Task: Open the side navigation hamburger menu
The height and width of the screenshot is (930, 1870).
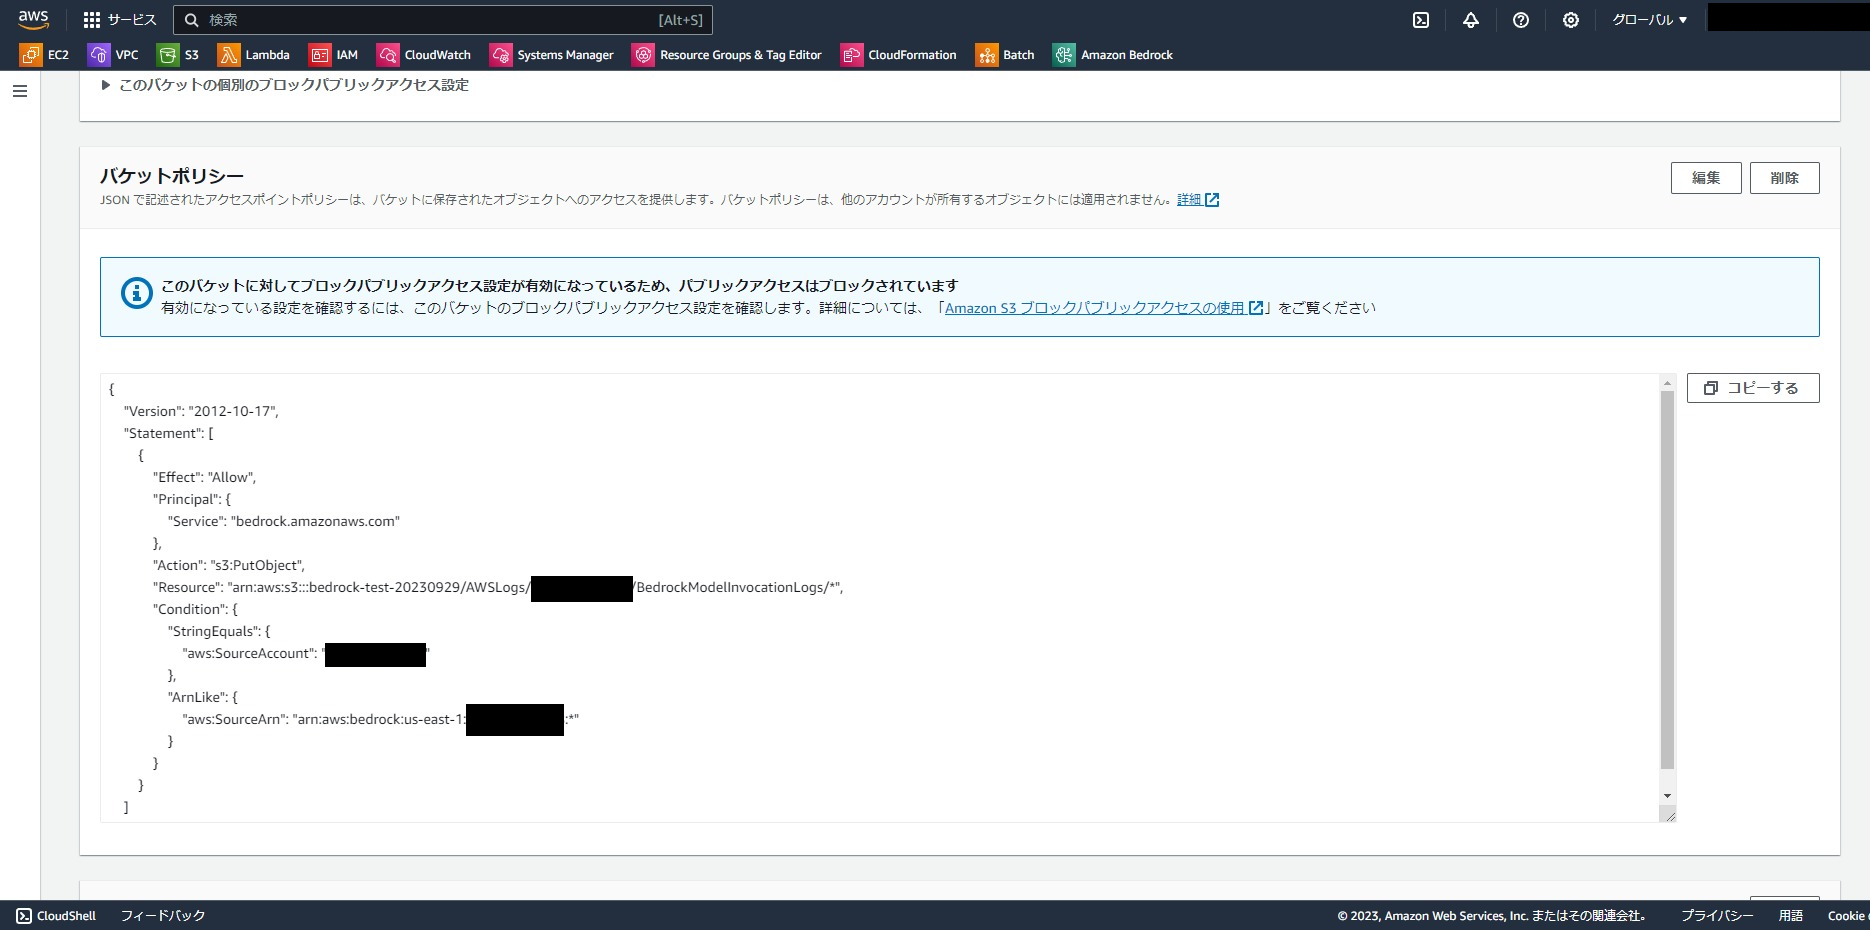Action: pos(20,91)
